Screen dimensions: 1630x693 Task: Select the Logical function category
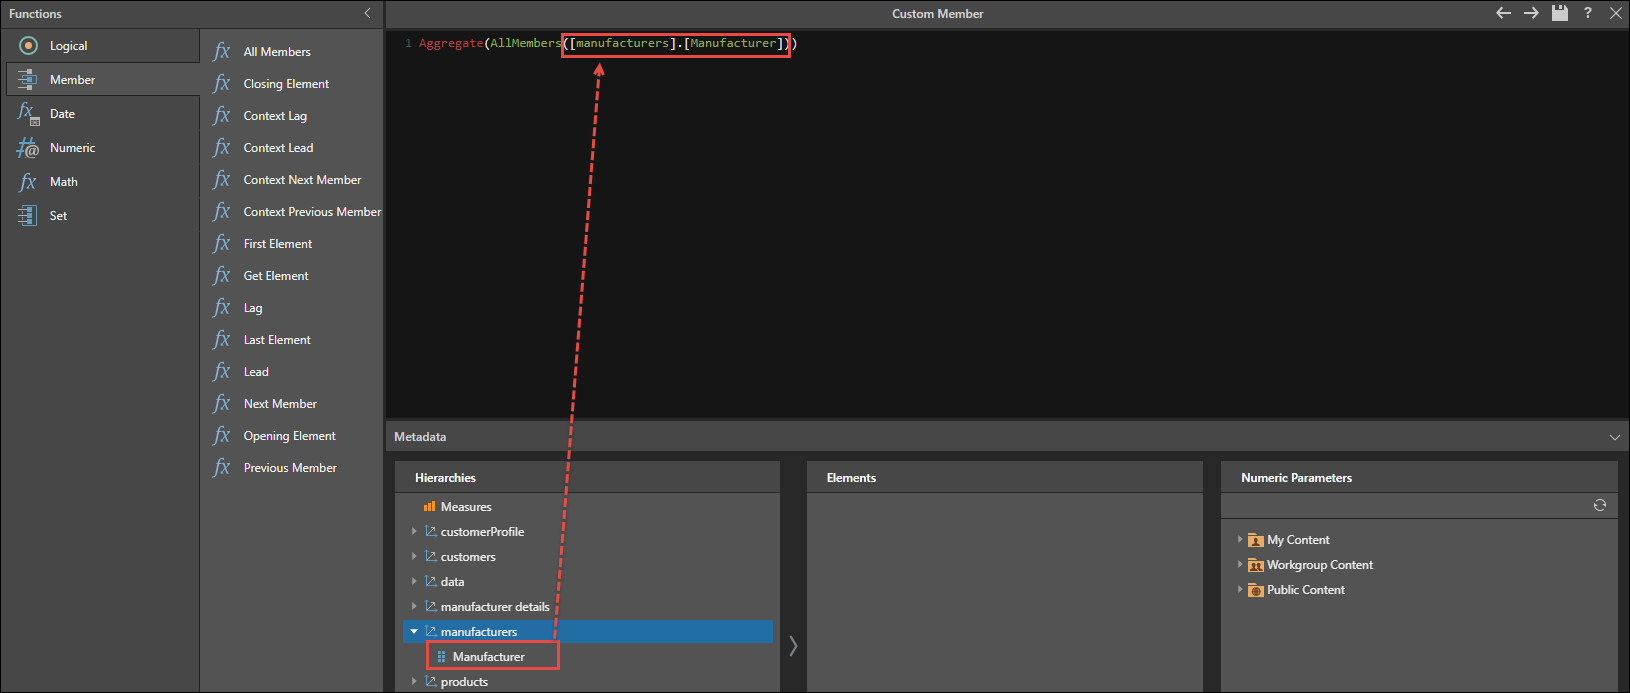coord(68,46)
